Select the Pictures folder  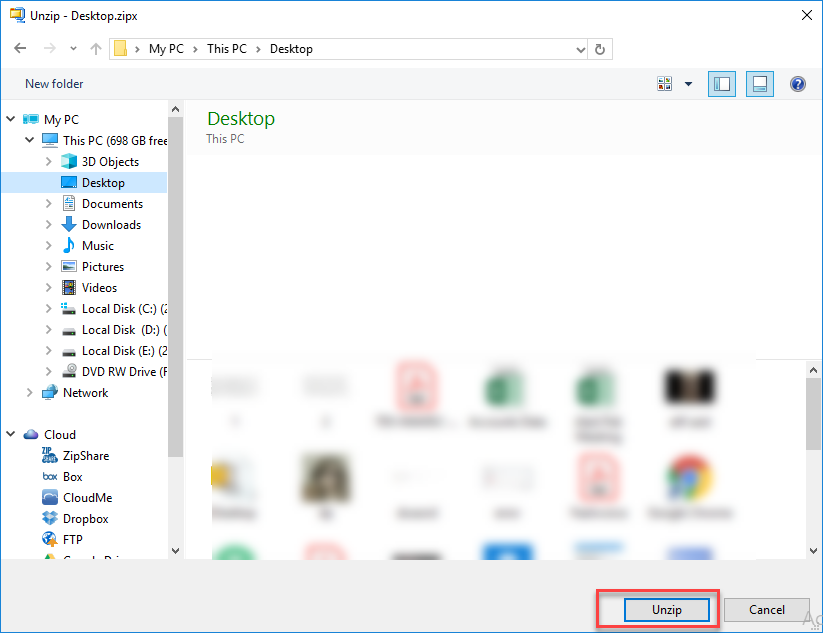tap(103, 267)
